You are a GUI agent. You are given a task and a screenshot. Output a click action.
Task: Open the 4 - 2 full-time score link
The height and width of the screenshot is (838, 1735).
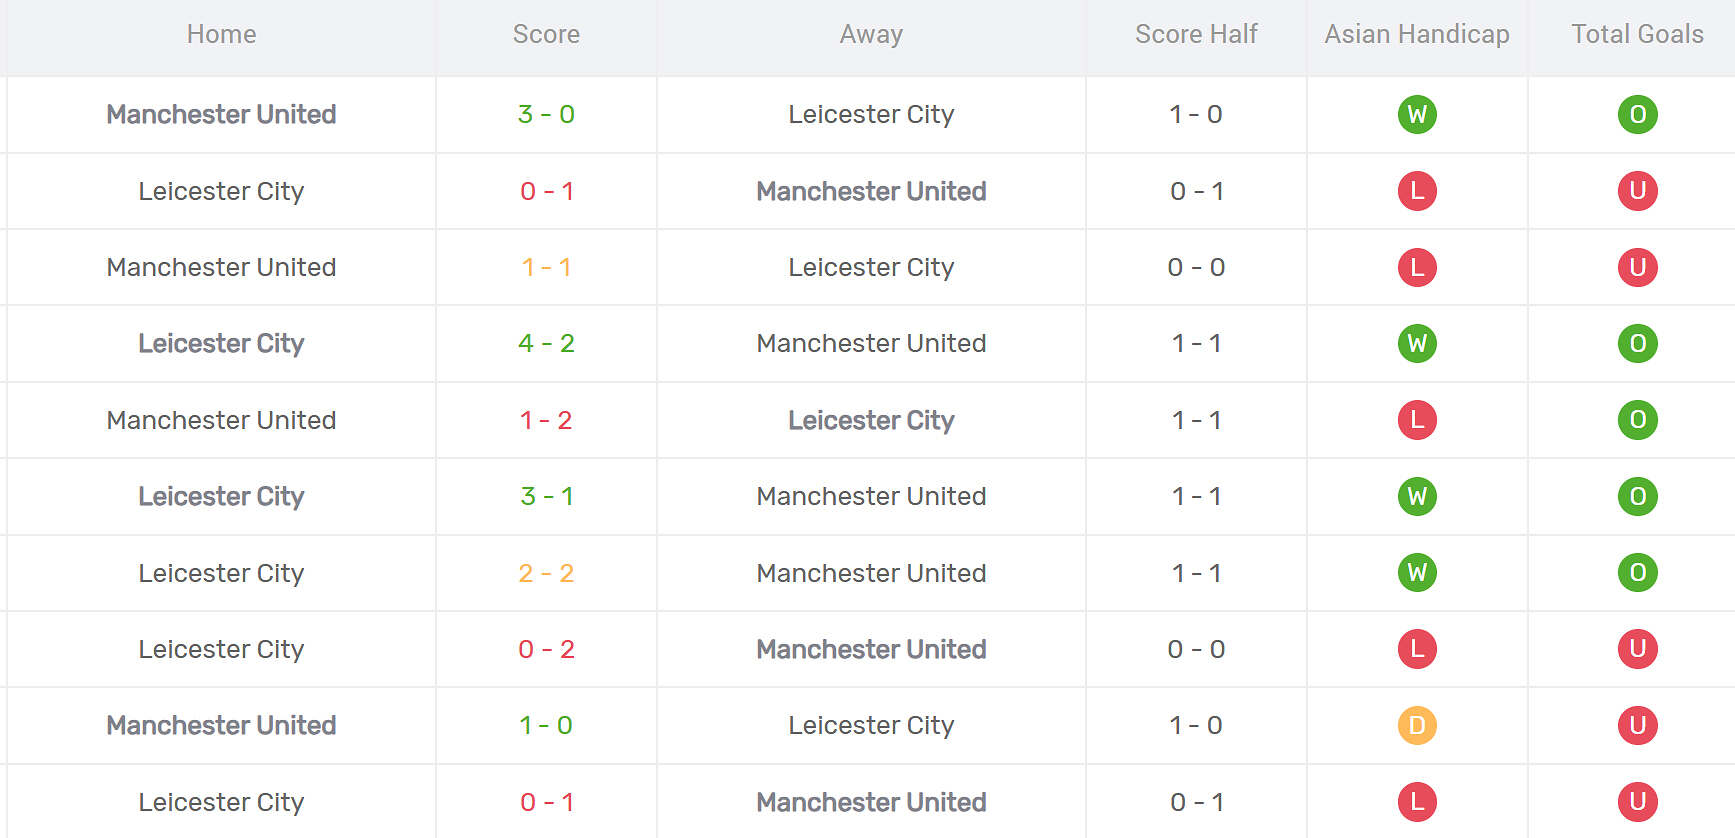(x=546, y=343)
